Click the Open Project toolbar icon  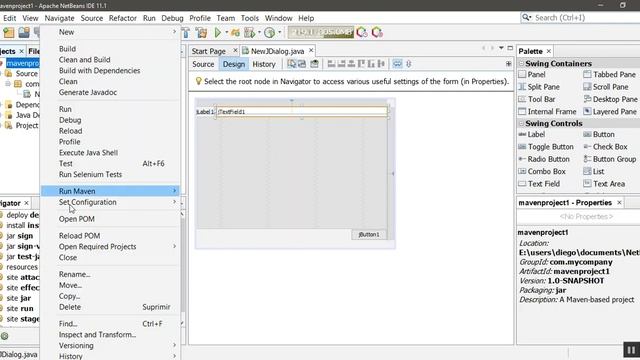24,32
